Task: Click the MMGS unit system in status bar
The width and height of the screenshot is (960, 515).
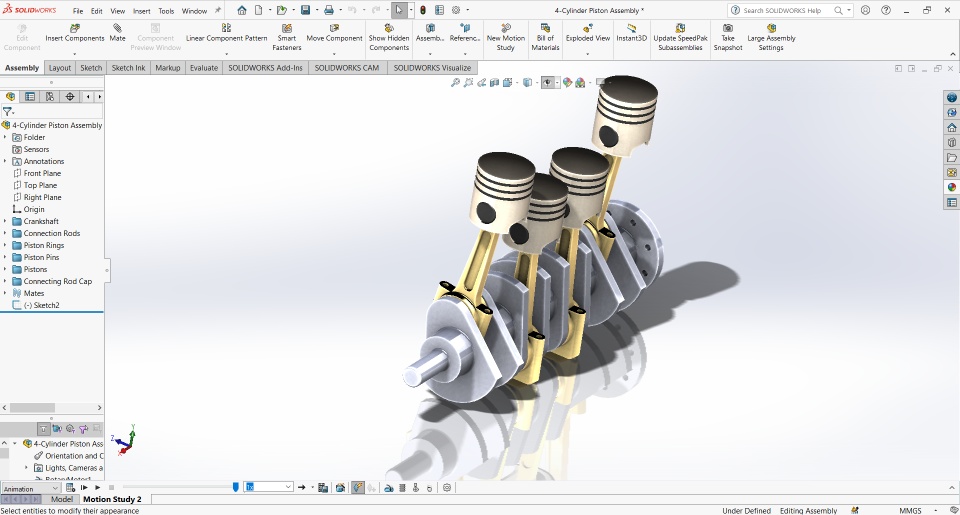Action: click(x=910, y=510)
